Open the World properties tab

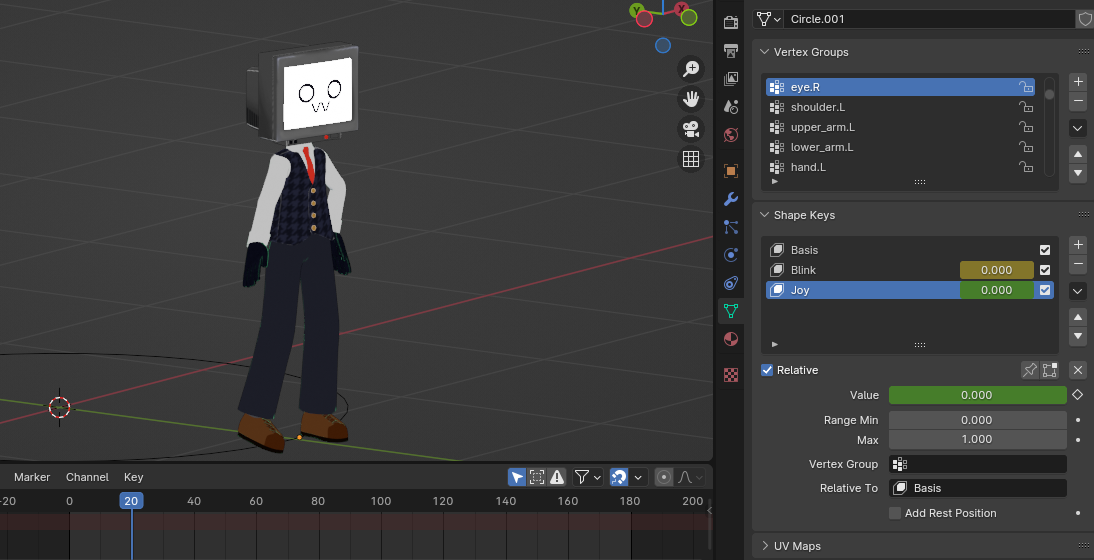(730, 135)
